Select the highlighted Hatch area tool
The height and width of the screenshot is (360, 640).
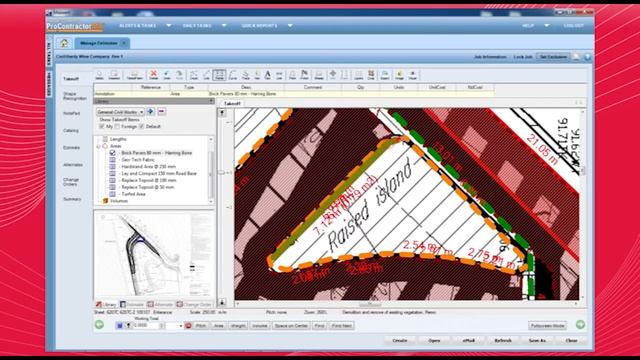click(219, 75)
